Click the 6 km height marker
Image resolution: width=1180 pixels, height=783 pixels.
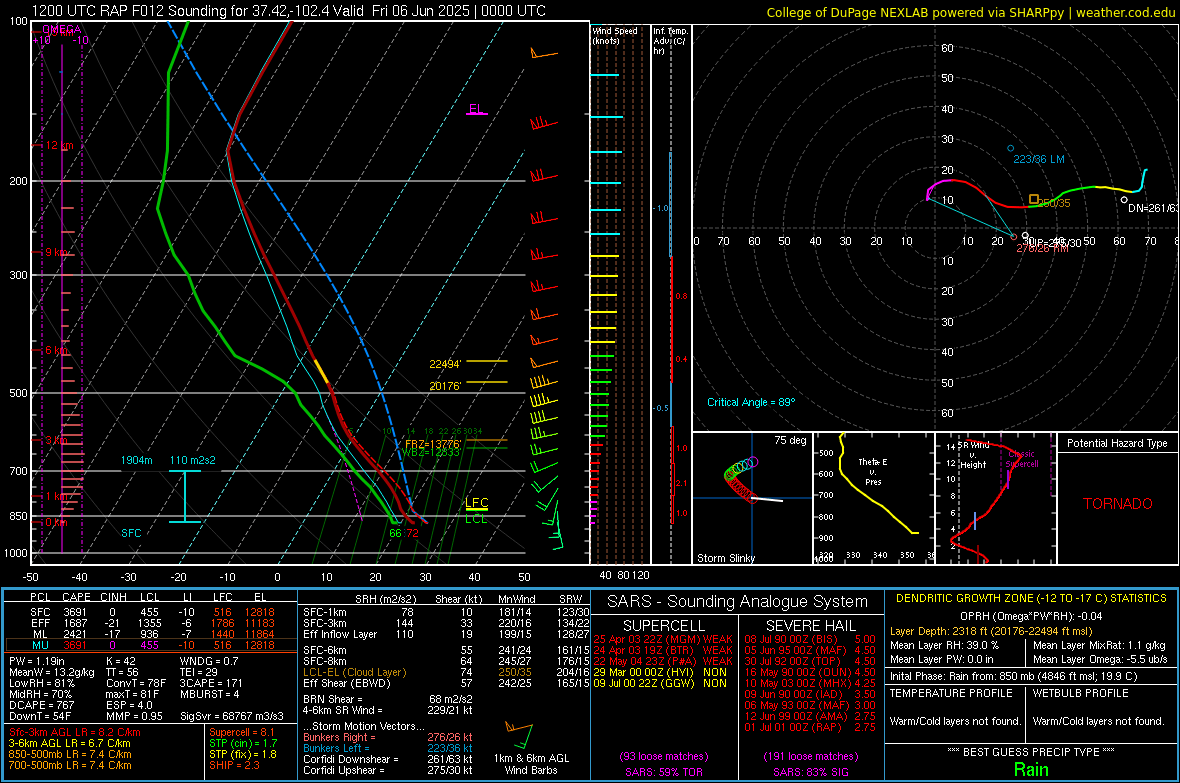click(x=57, y=350)
